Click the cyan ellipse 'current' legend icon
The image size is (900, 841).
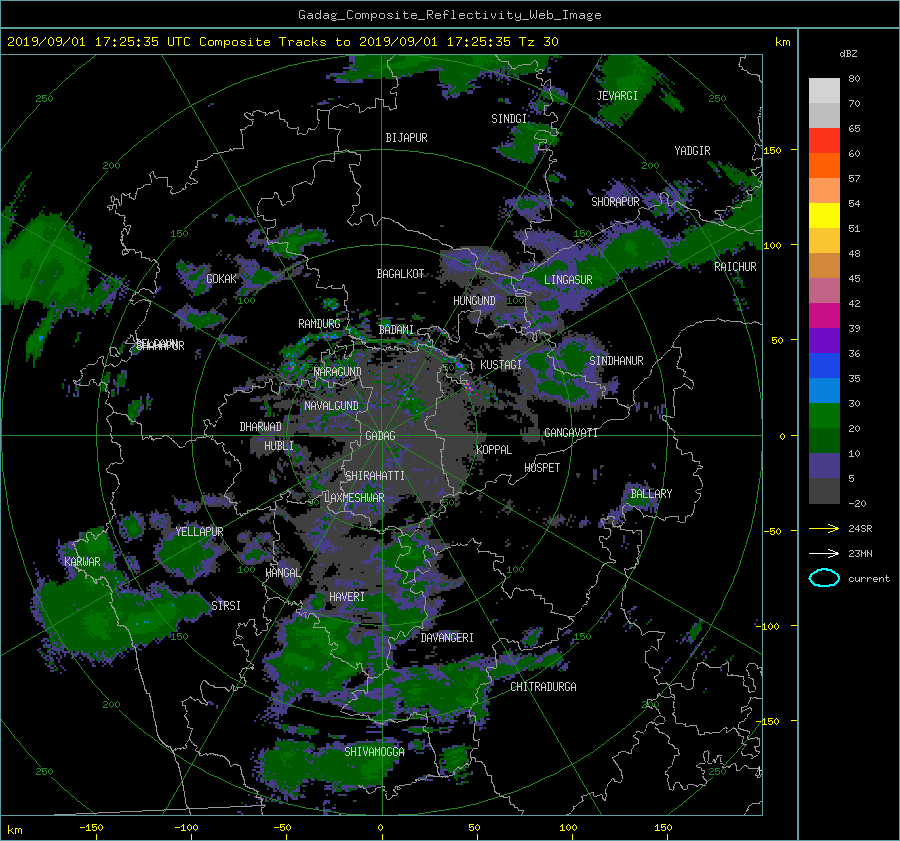click(824, 578)
